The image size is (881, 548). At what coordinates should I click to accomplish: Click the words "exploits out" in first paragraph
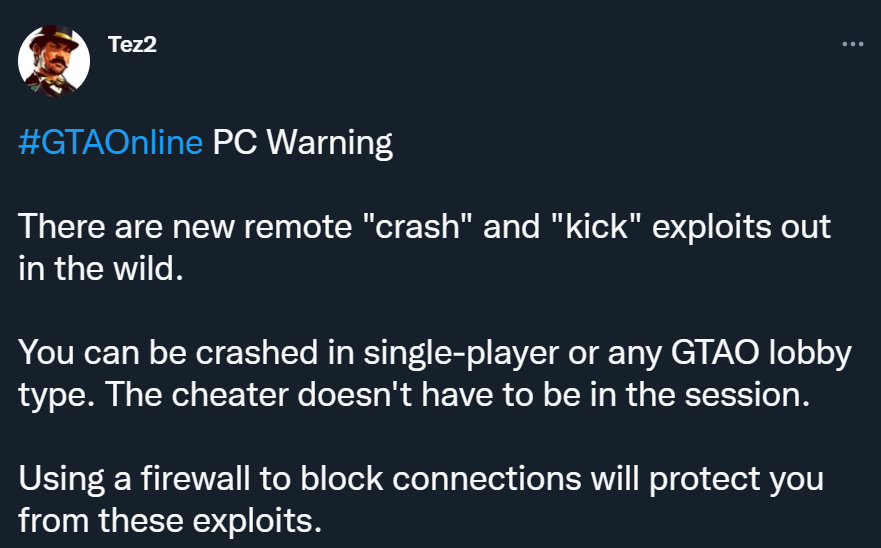(x=747, y=226)
